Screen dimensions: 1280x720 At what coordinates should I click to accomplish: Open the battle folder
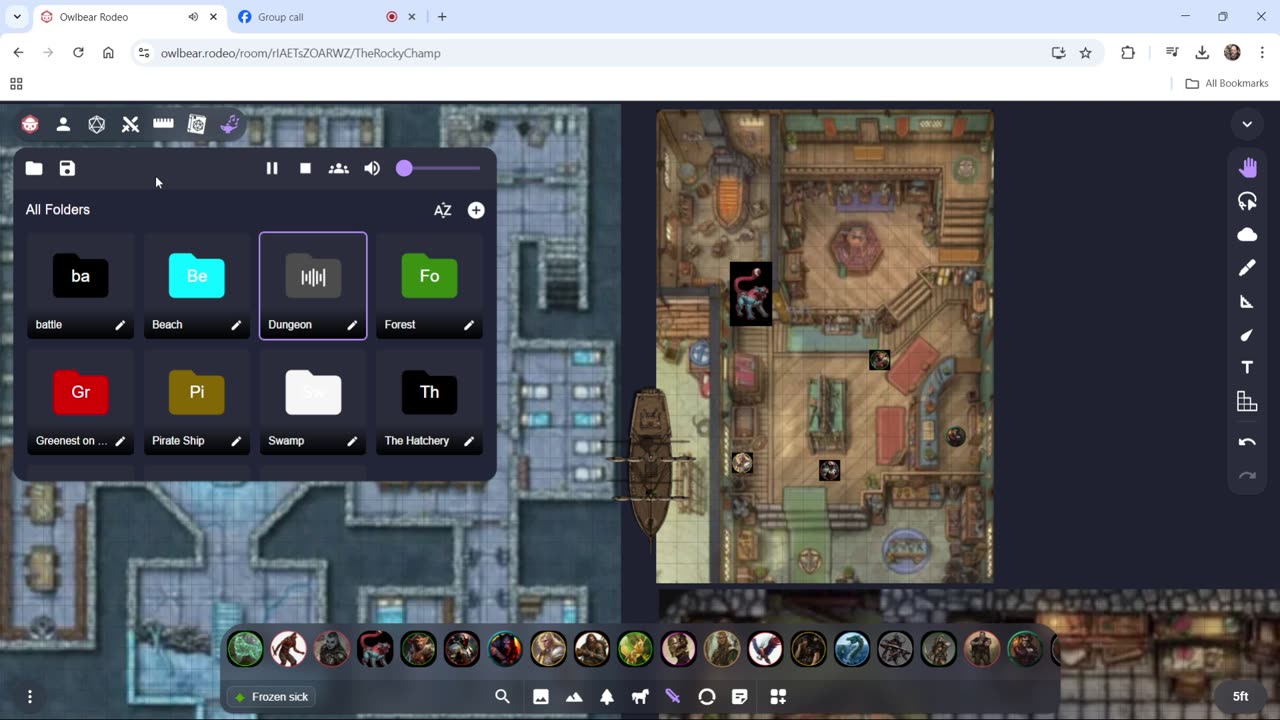(81, 286)
